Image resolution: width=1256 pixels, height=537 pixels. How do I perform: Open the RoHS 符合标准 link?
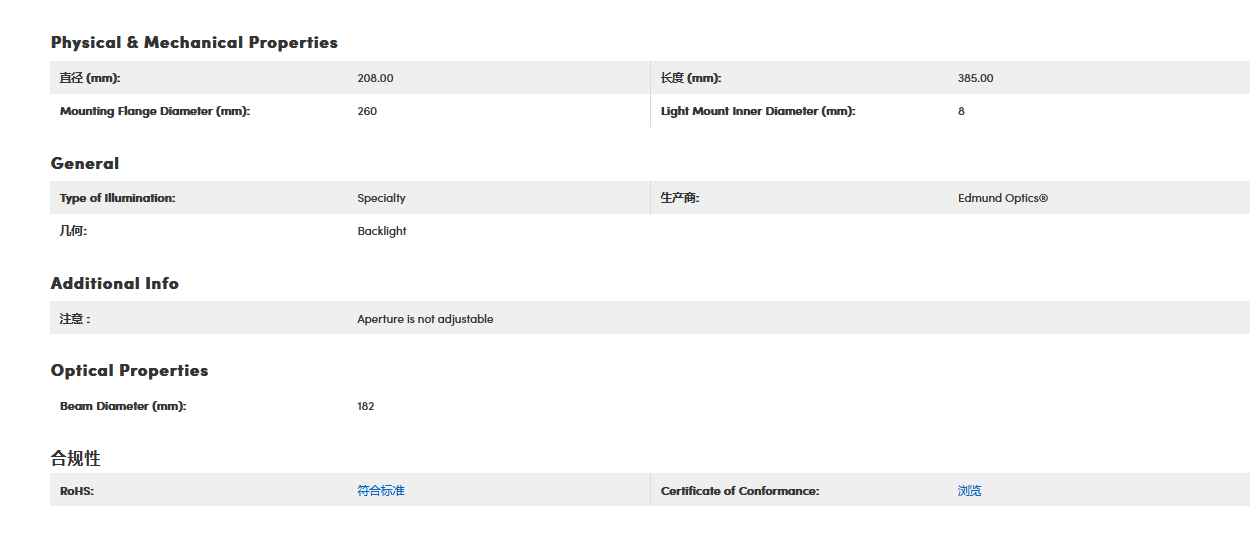click(381, 491)
